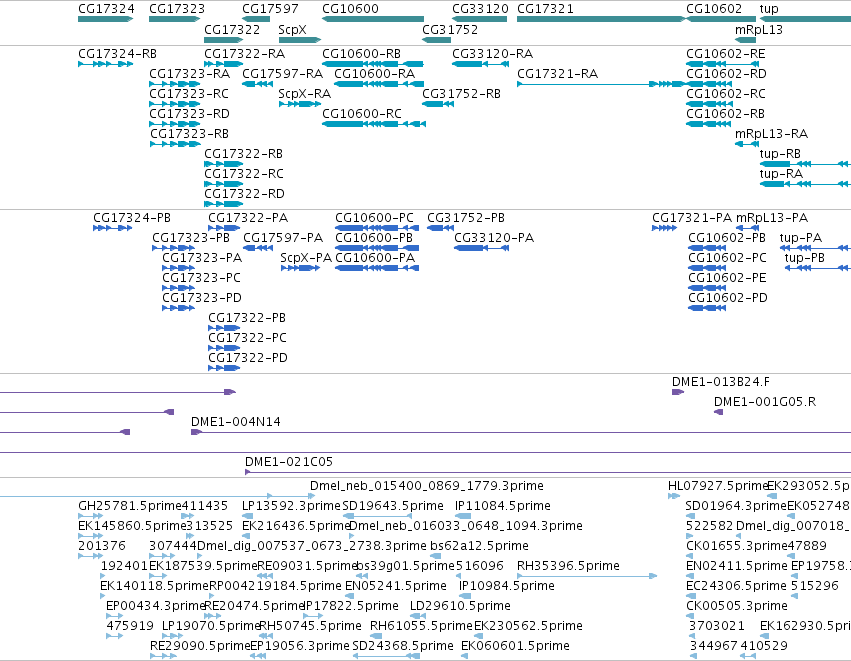
Task: Click transcript CG17322-RA label
Action: click(244, 54)
